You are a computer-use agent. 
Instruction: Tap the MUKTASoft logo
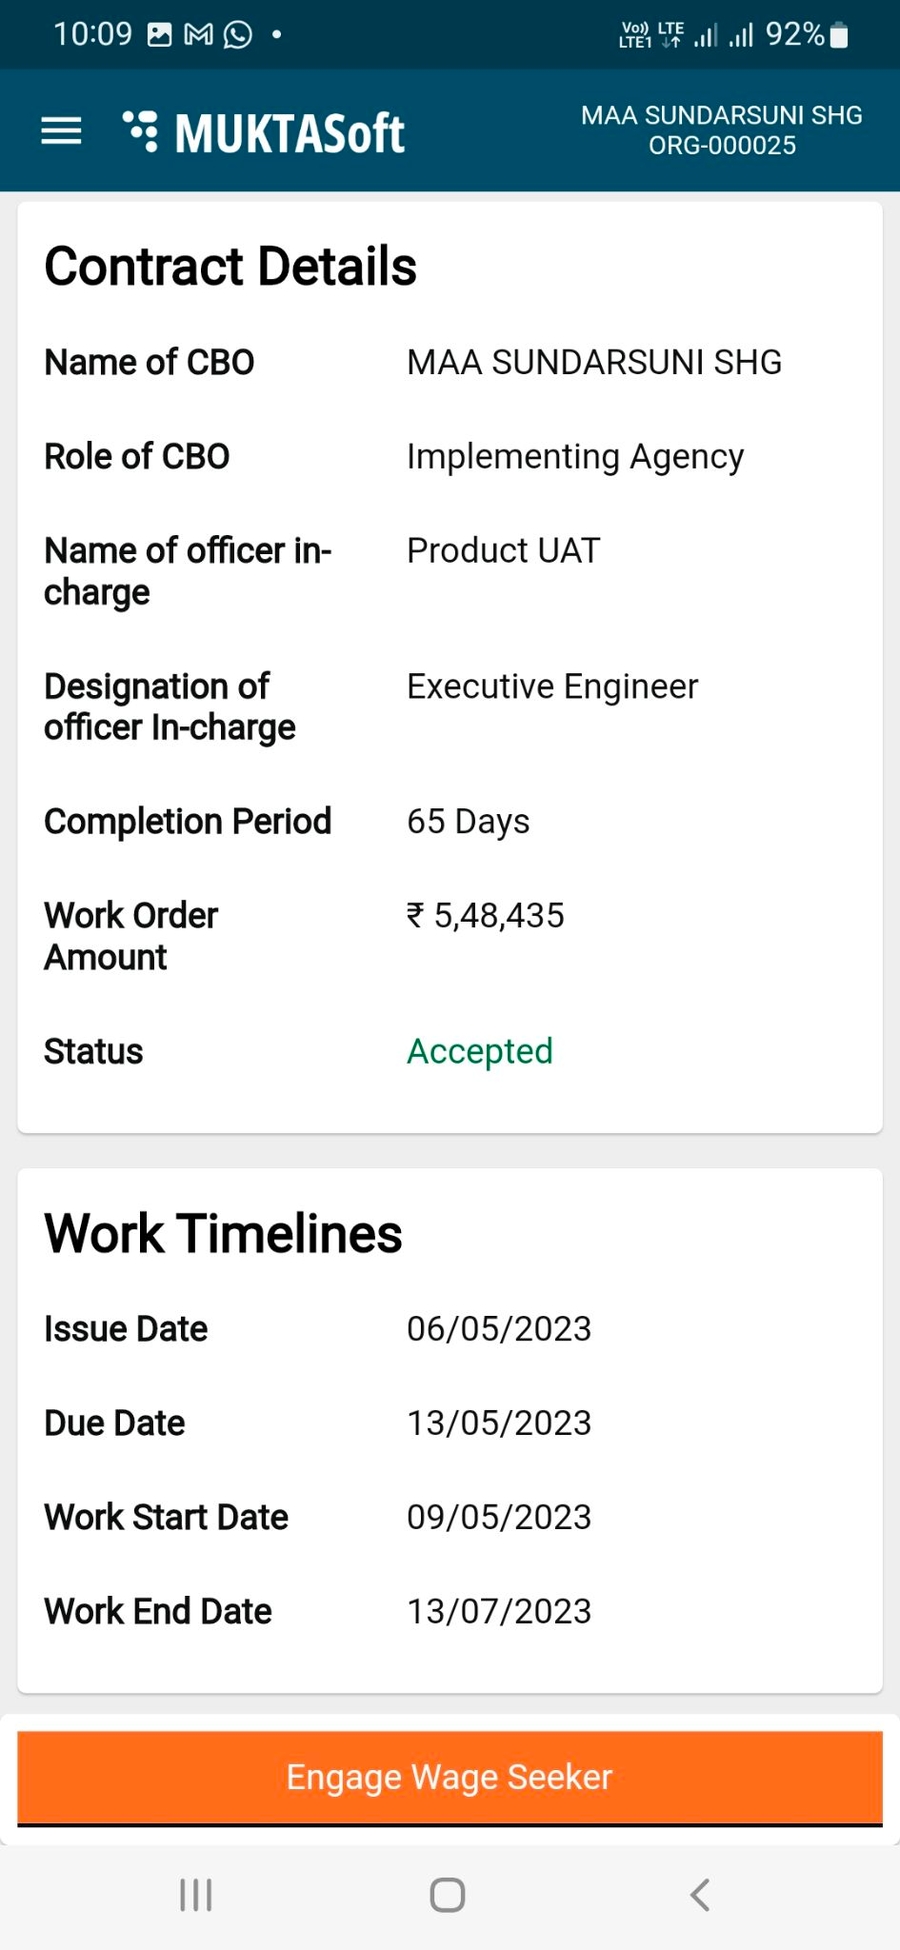coord(264,132)
